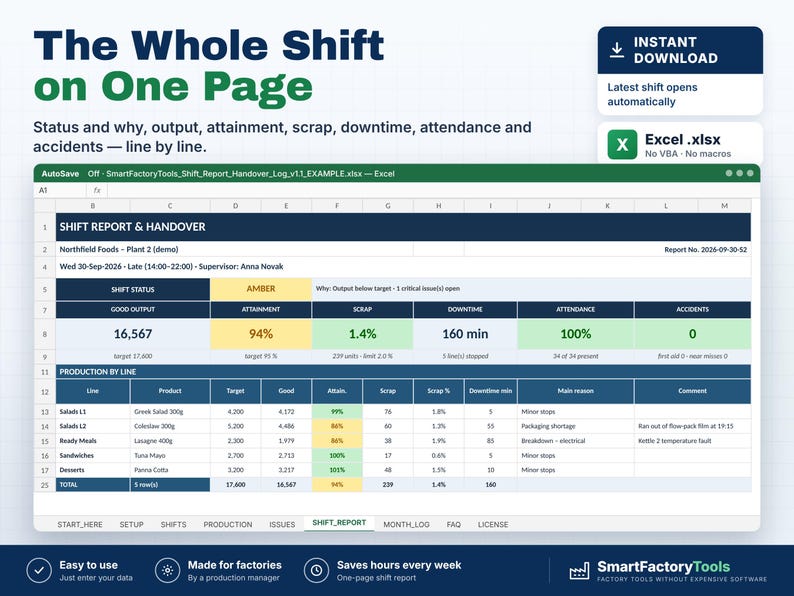Click the 100% attendance KPI value
The image size is (794, 596).
[x=576, y=334]
